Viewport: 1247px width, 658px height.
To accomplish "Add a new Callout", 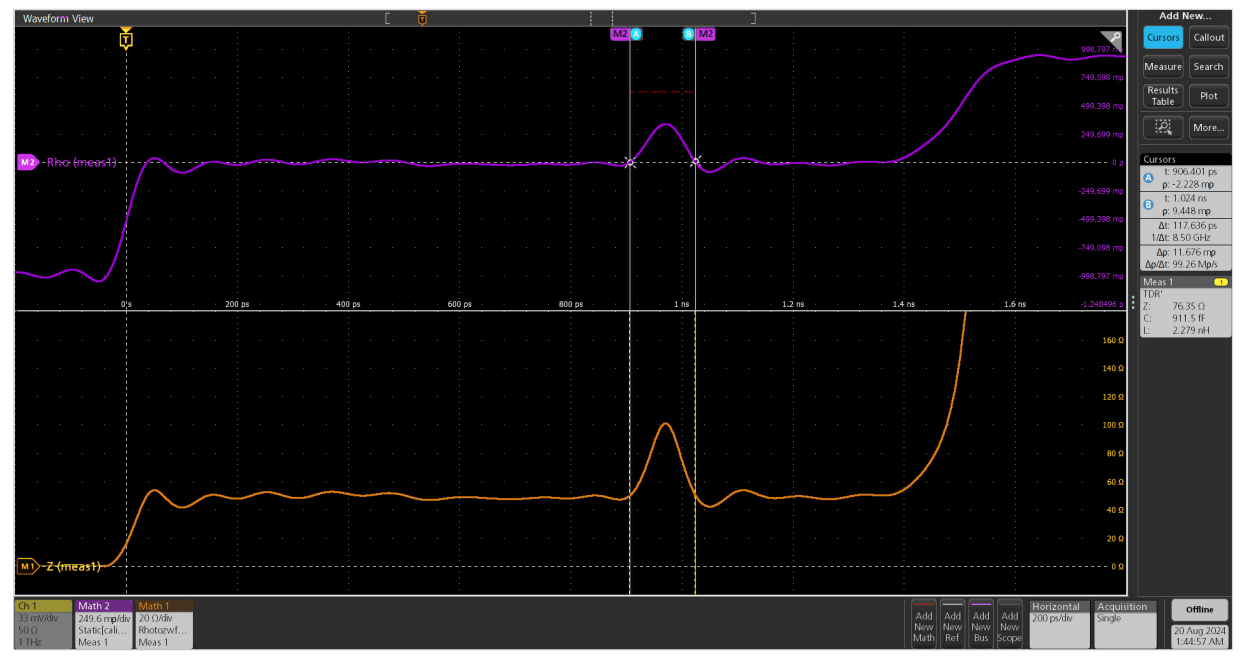I will [x=1209, y=37].
